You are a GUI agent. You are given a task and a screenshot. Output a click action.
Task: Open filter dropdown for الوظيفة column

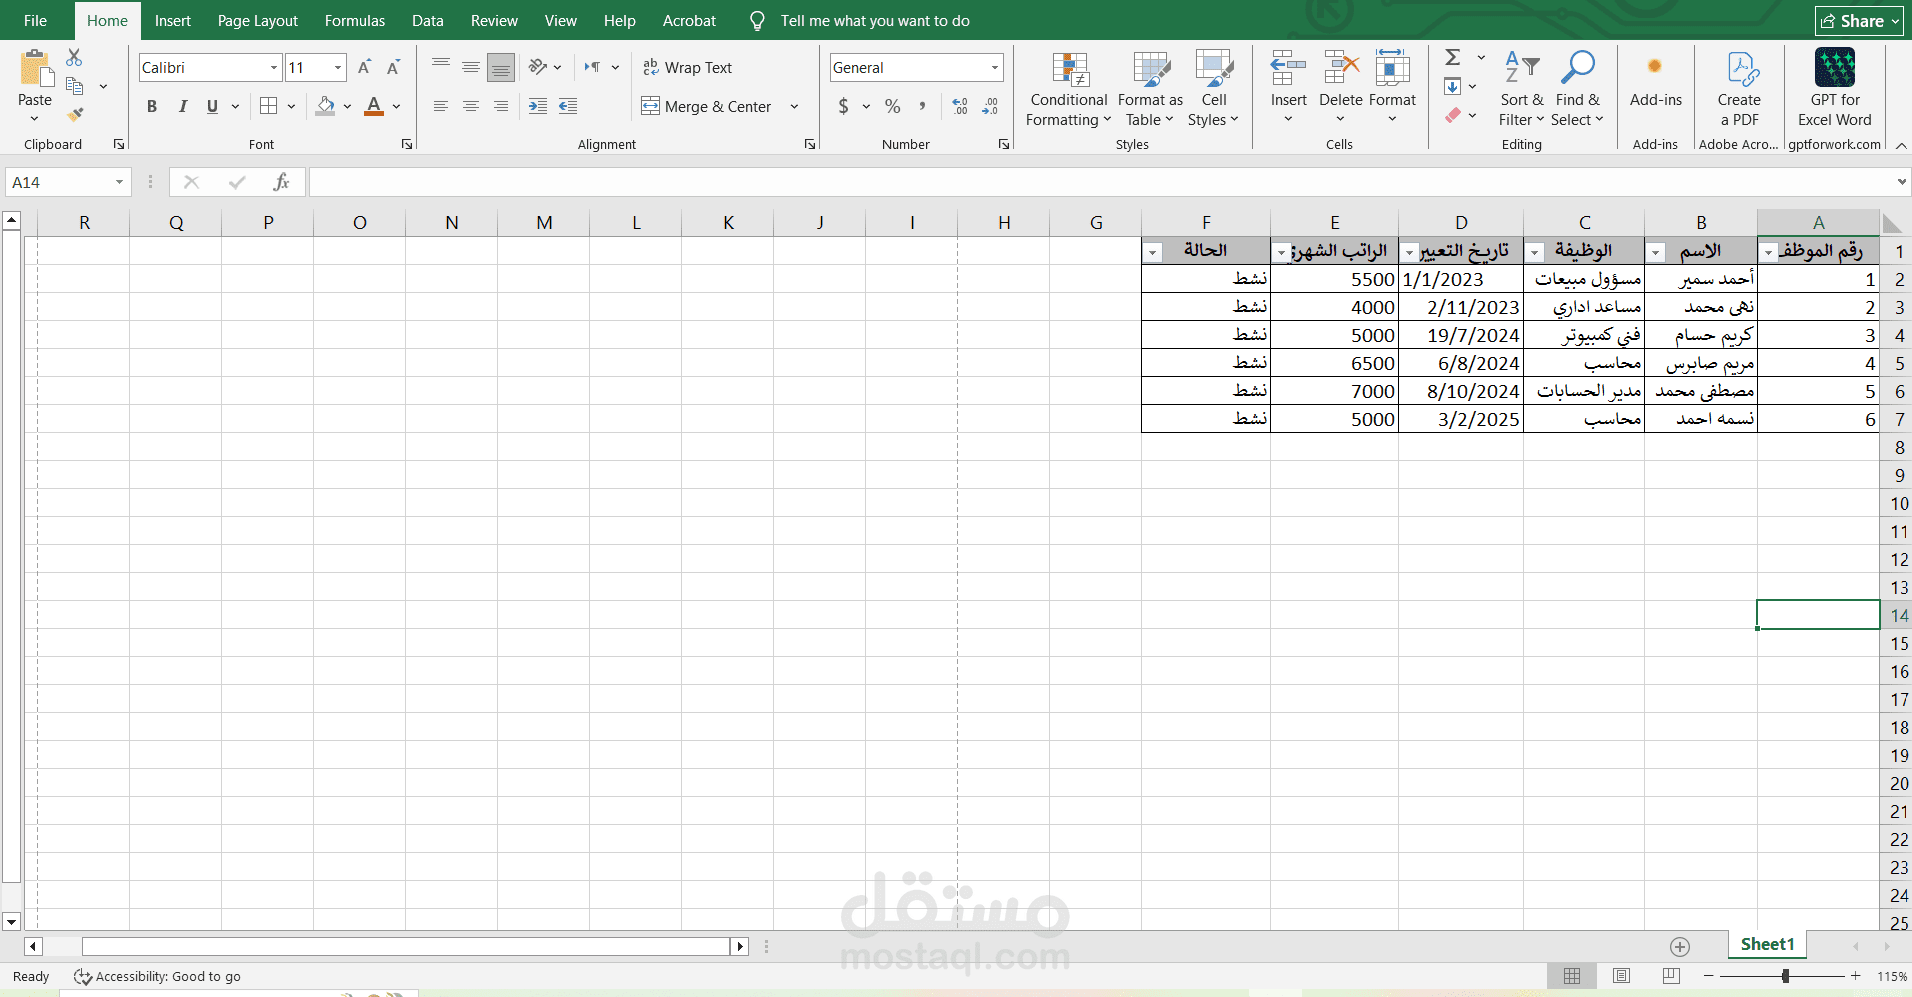[x=1535, y=253]
